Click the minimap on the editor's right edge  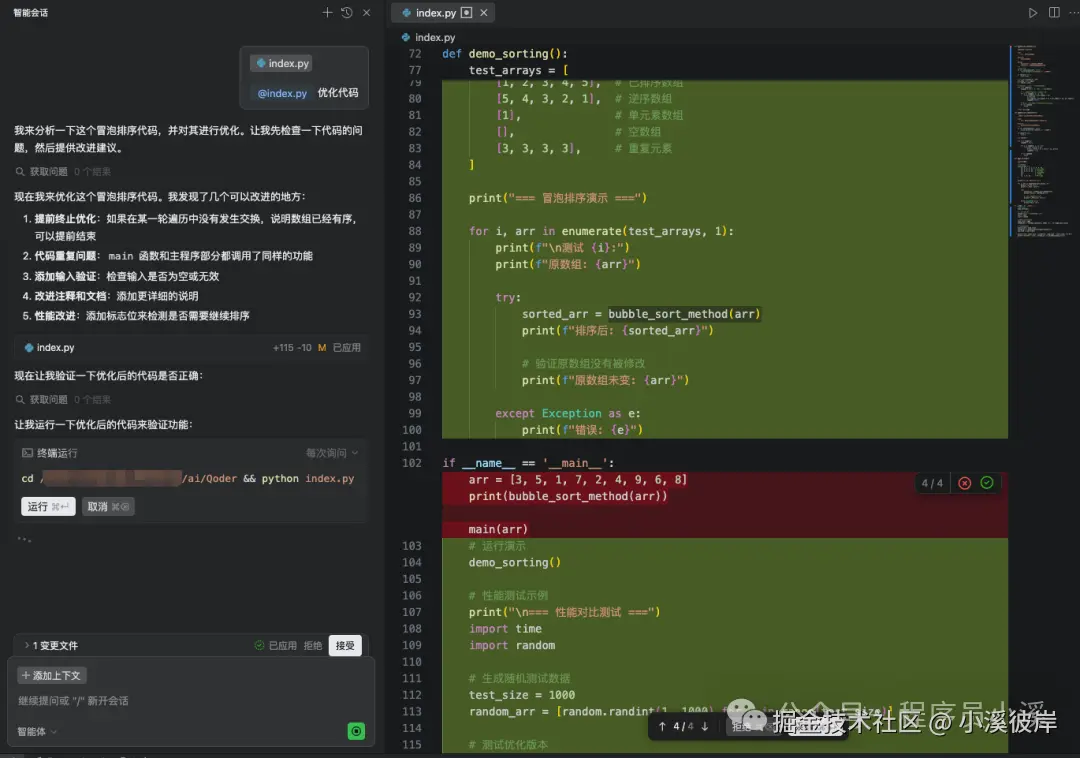pos(1043,141)
